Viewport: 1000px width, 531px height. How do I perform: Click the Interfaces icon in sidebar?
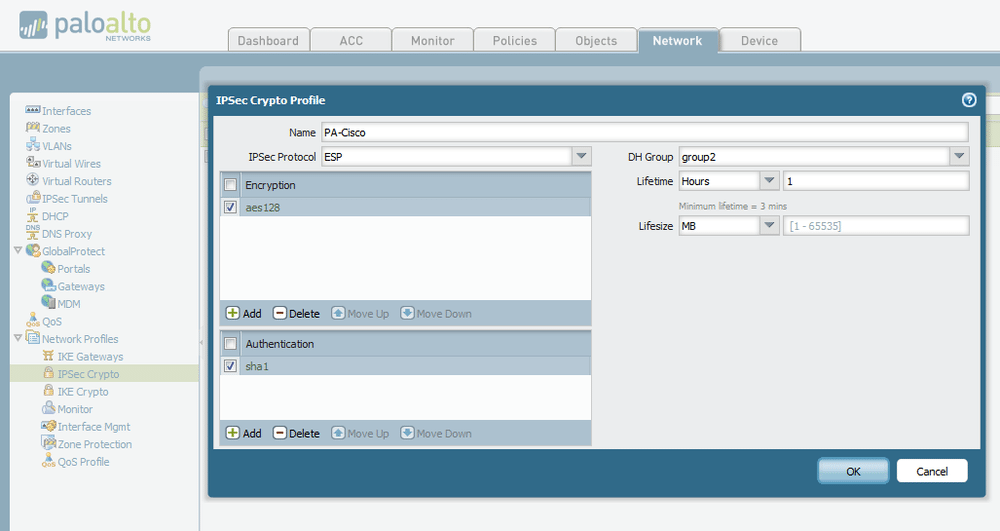tap(32, 111)
